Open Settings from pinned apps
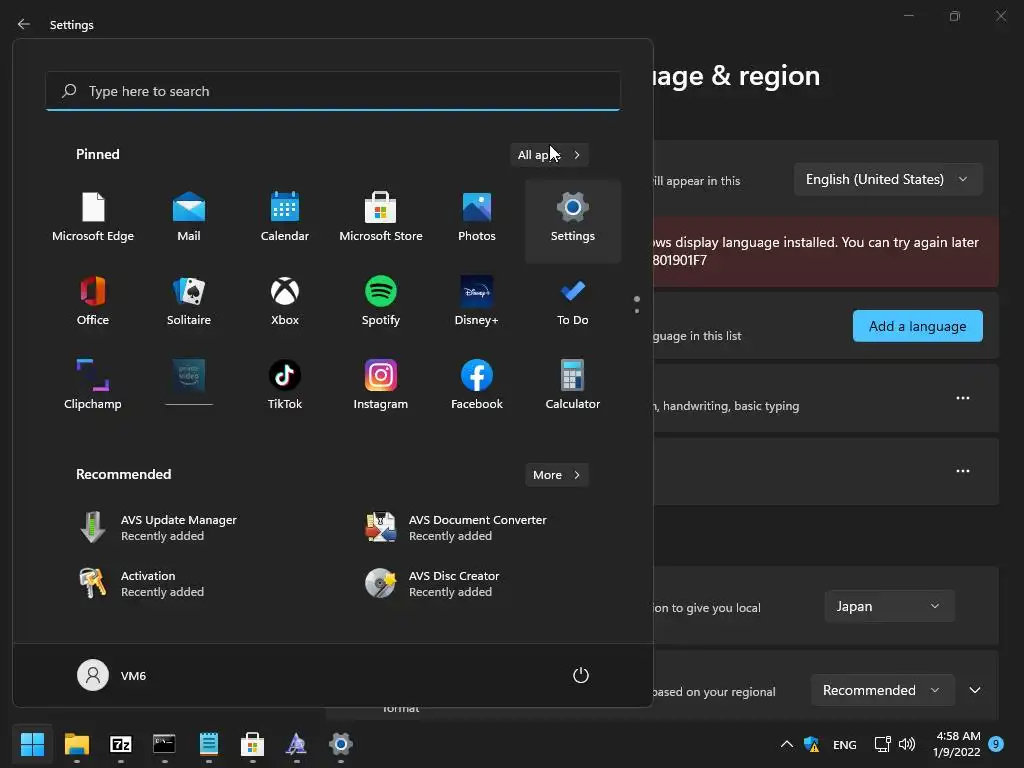 coord(573,221)
